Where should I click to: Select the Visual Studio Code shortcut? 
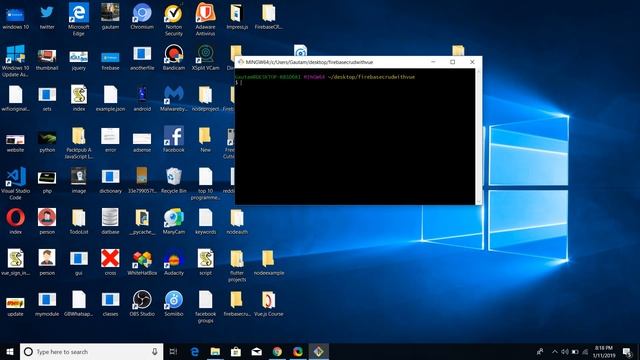pos(16,183)
